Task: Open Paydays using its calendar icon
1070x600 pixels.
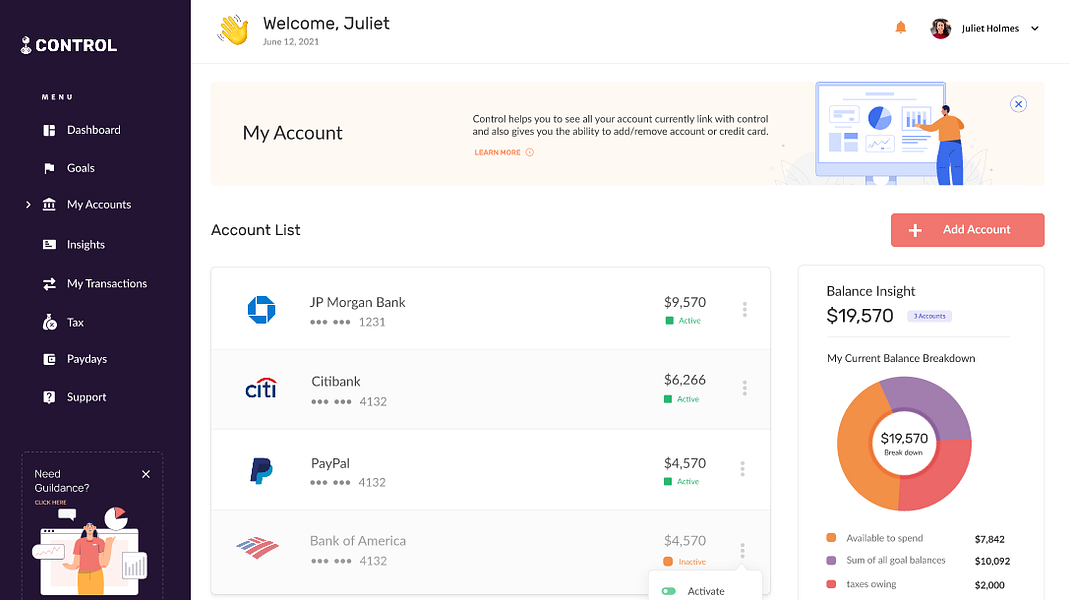Action: click(49, 358)
